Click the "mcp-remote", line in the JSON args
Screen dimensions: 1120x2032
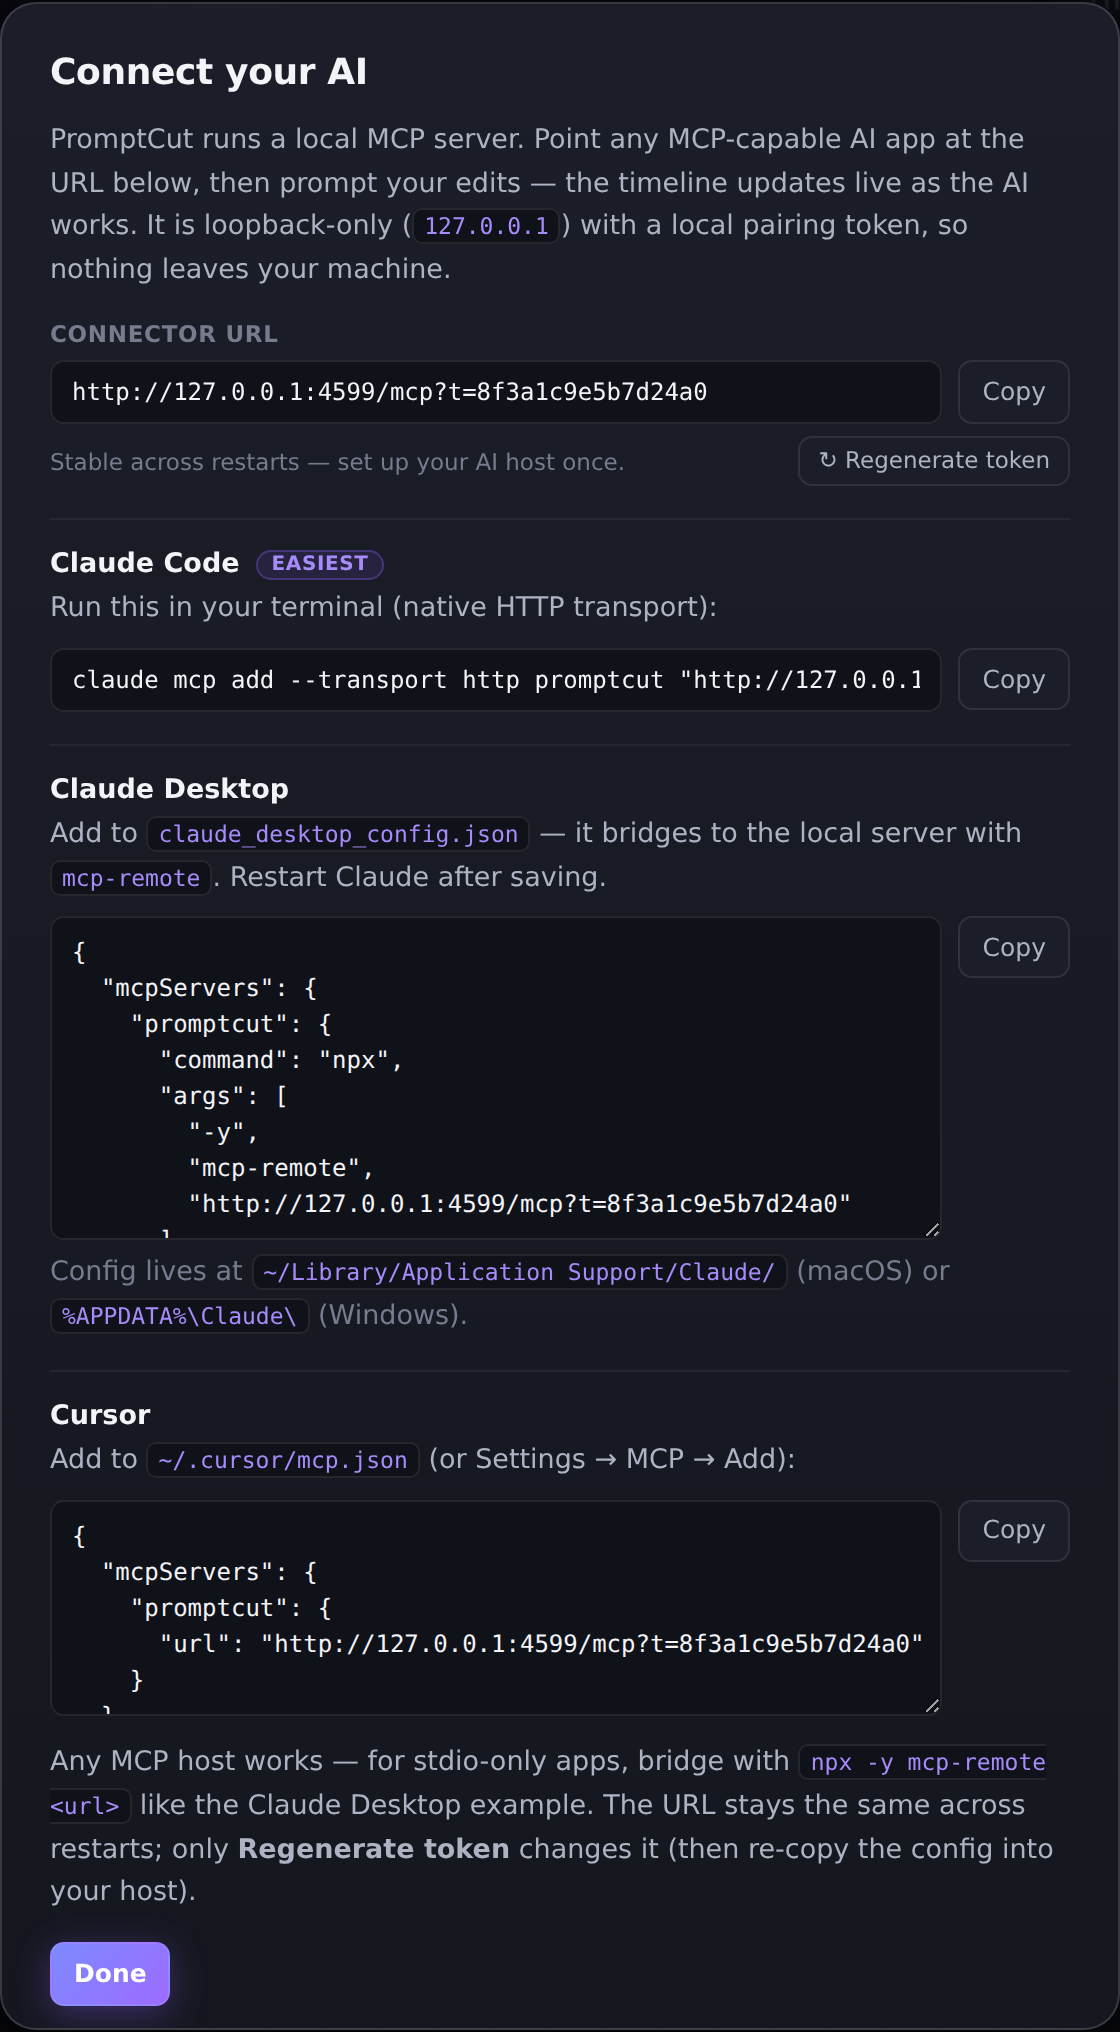[x=281, y=1168]
